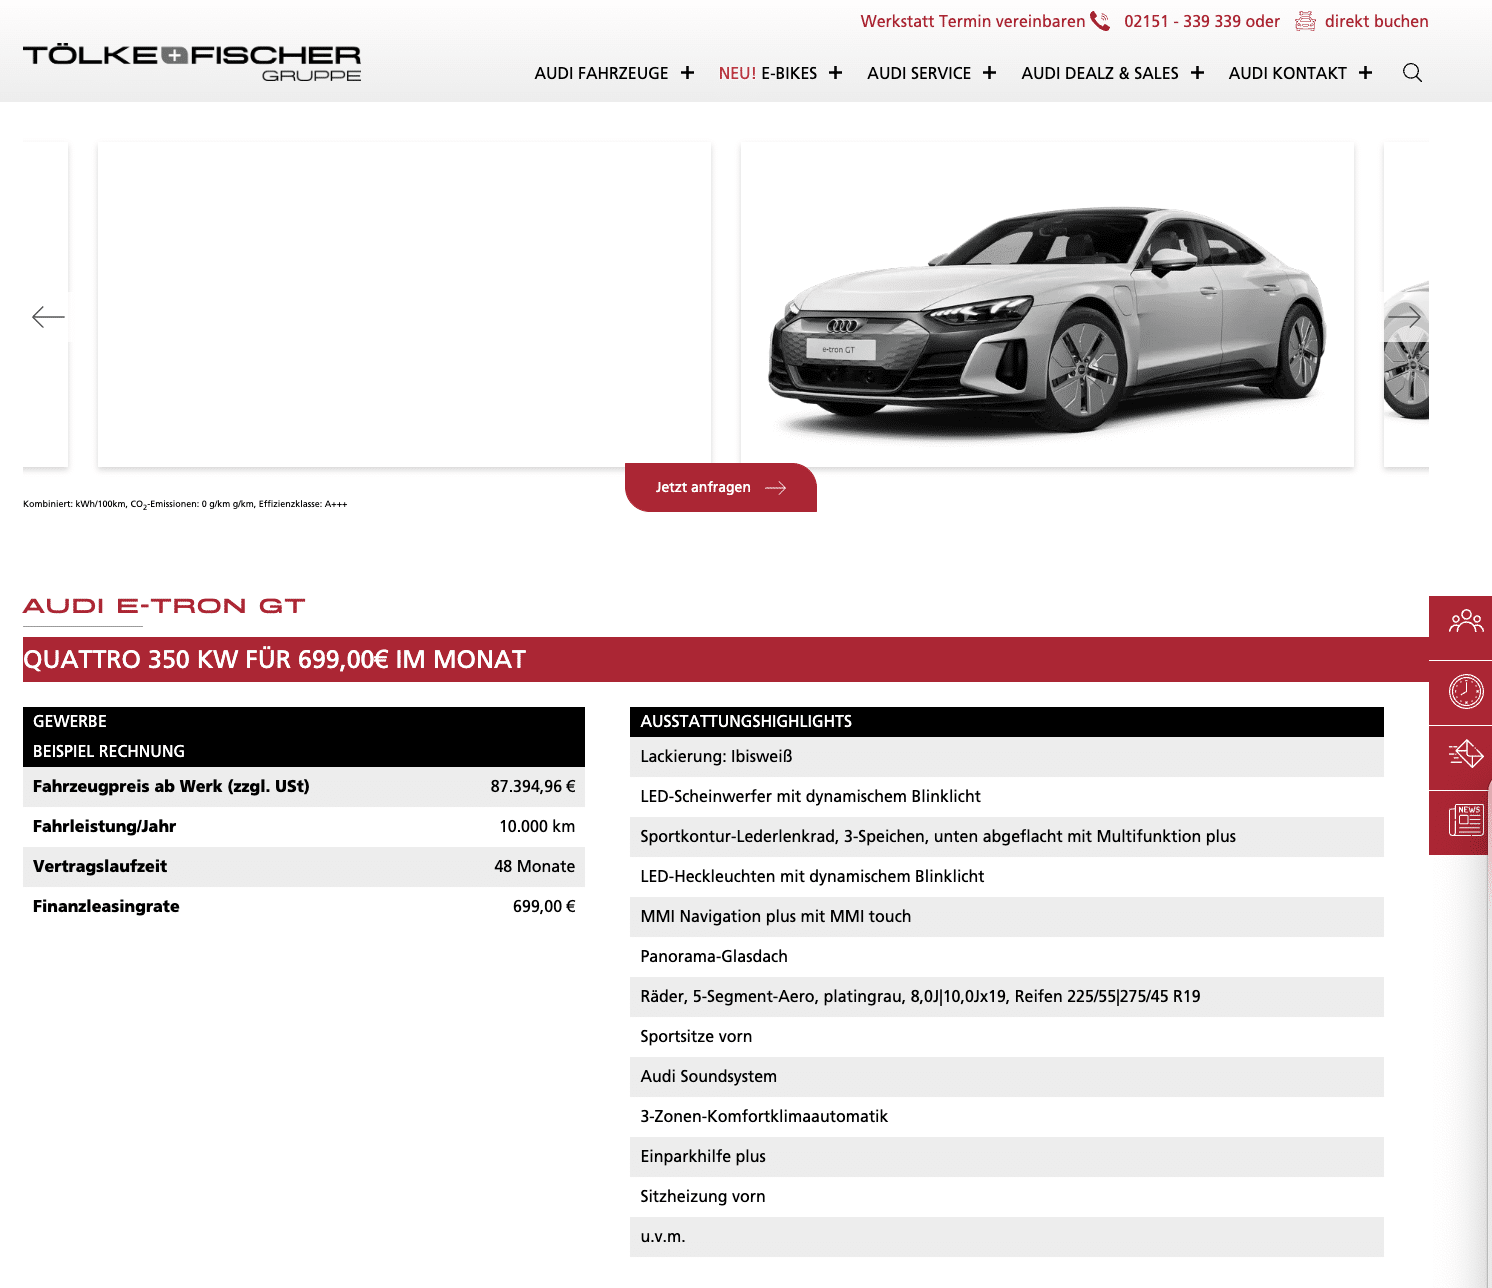Open the AUDI SERVICE menu

919,73
